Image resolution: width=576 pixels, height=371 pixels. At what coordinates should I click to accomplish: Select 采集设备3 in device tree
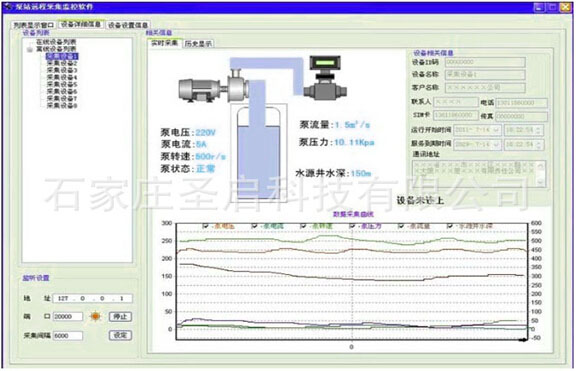pos(62,70)
